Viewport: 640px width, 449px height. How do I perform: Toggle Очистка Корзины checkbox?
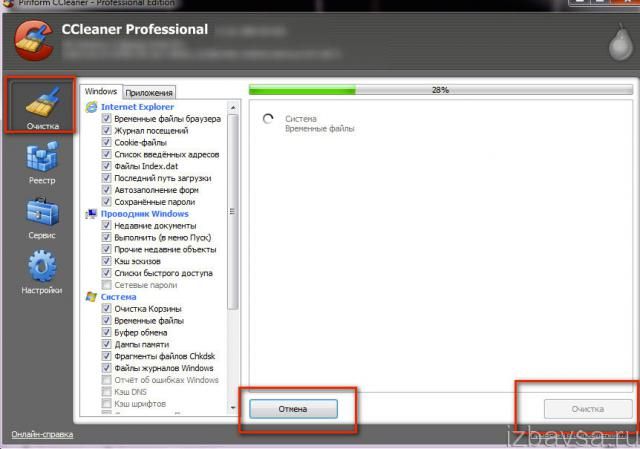[x=106, y=309]
